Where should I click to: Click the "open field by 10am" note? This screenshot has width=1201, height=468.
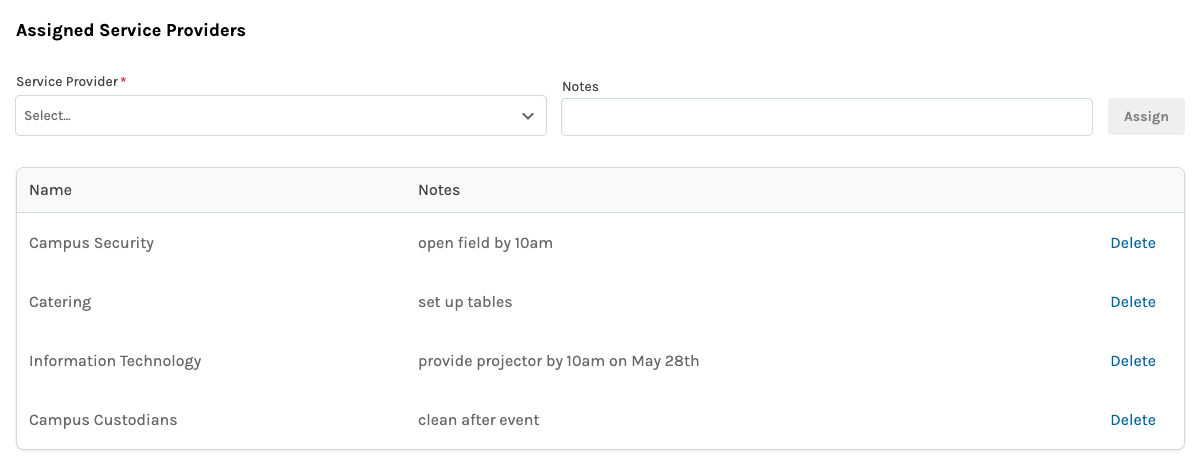pos(485,243)
